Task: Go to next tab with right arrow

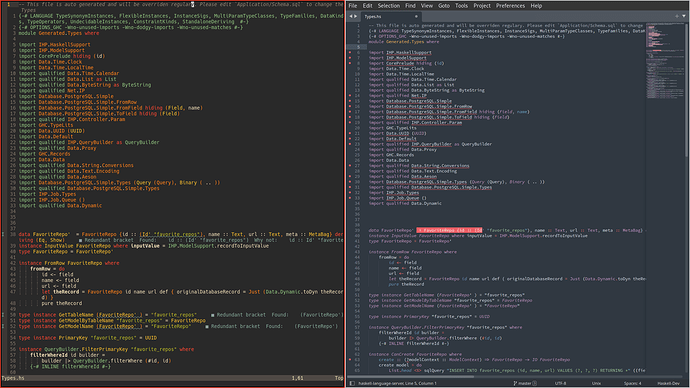Action: 356,17
